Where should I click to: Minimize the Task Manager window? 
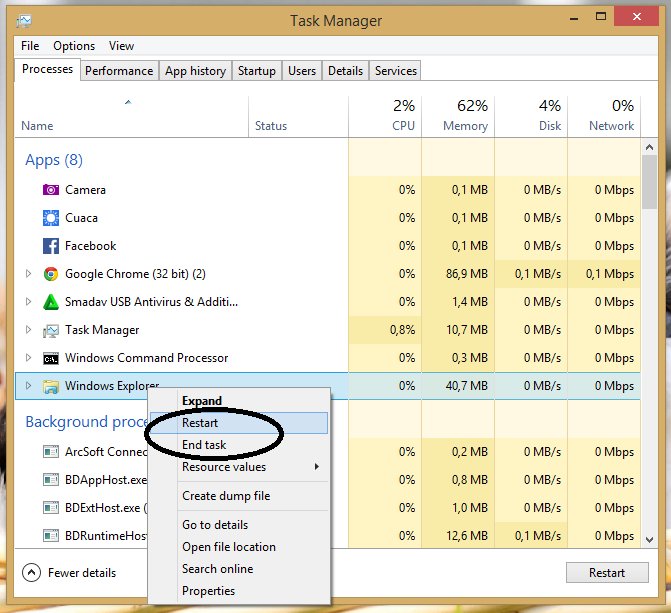click(574, 18)
